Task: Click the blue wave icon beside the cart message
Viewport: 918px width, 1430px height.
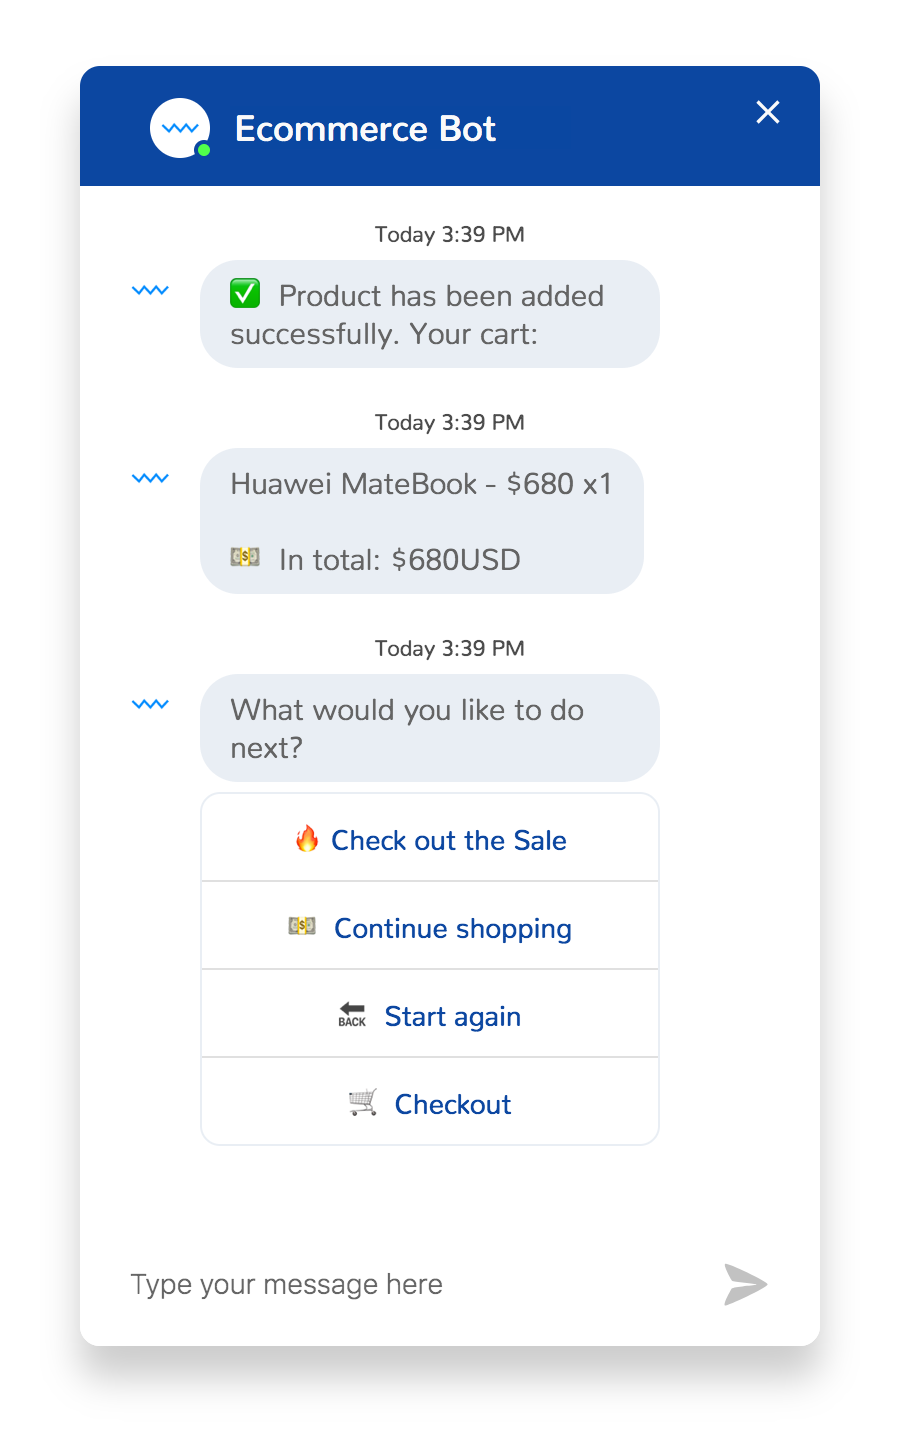Action: (x=149, y=479)
